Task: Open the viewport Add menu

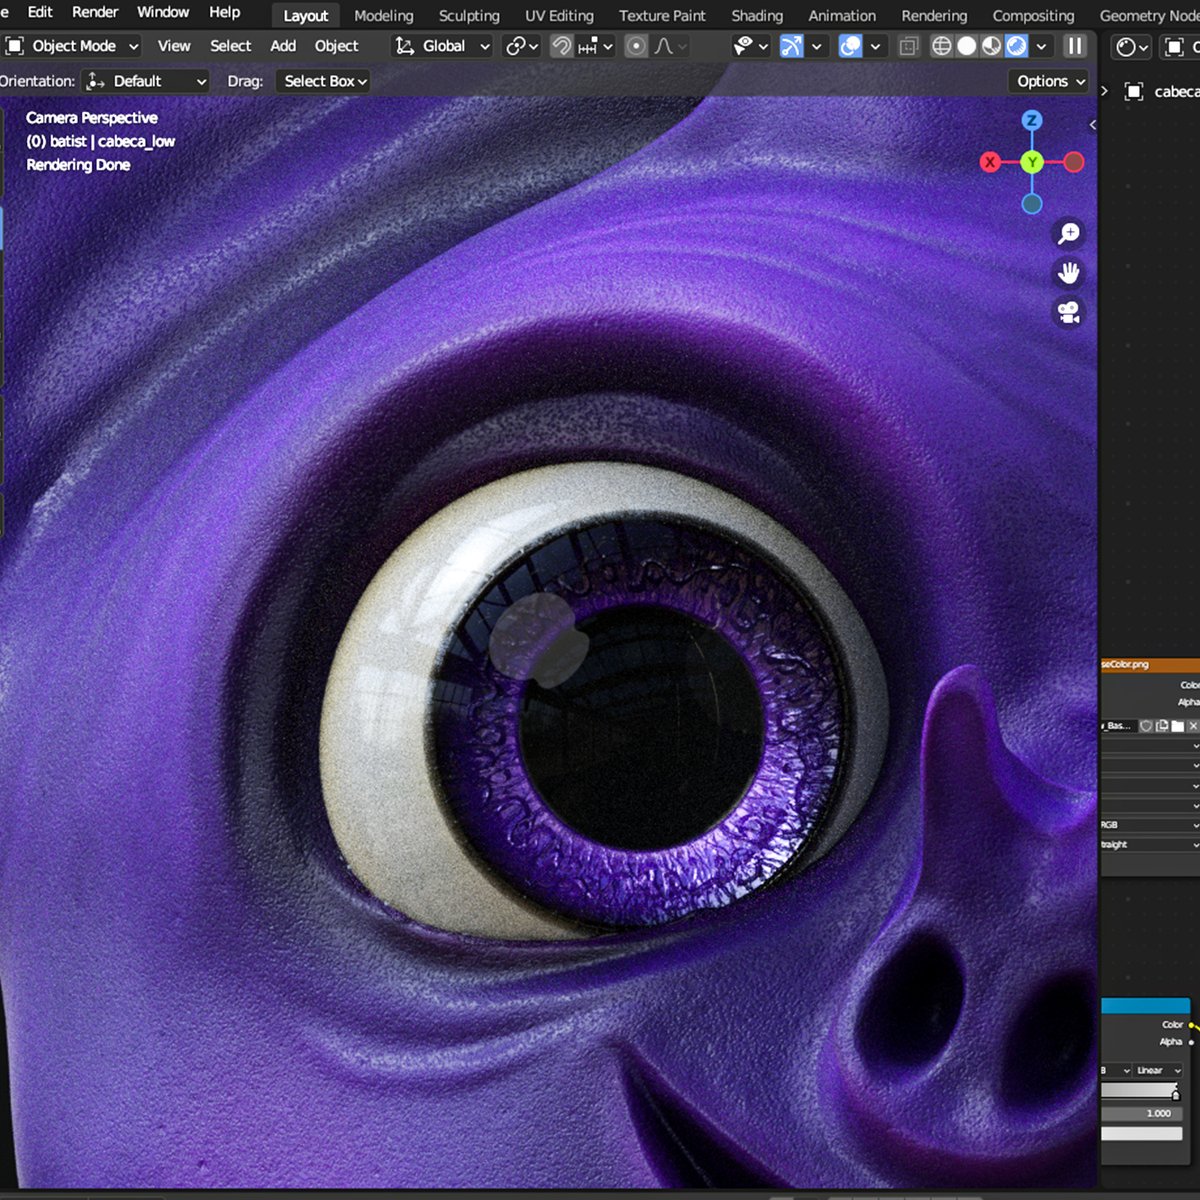Action: [283, 46]
